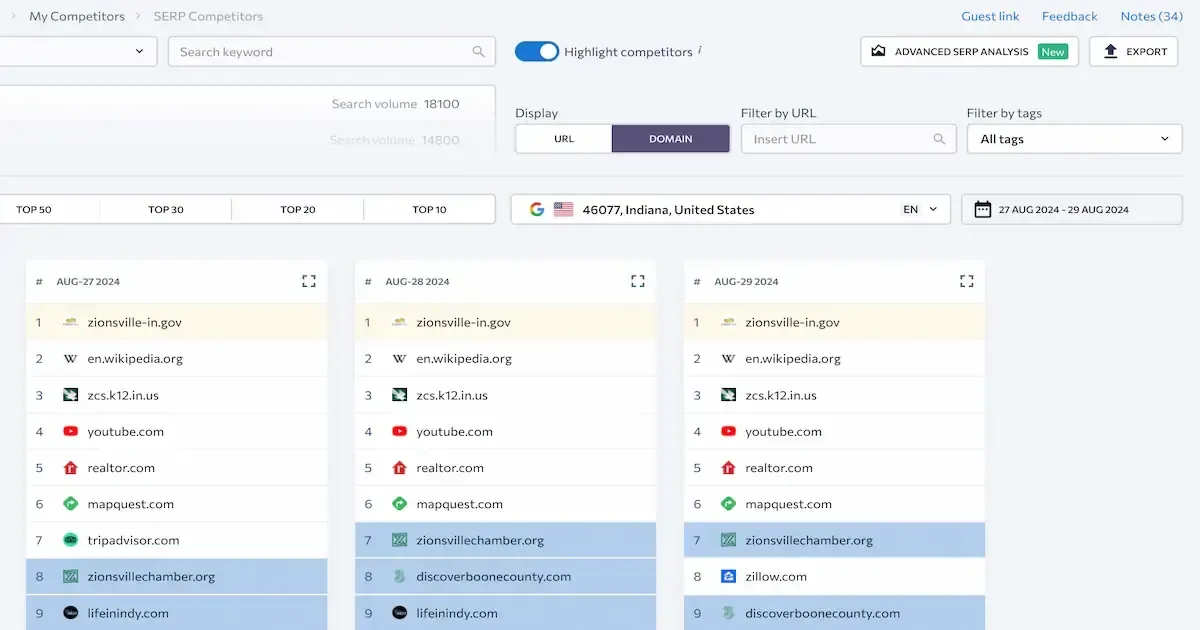Viewport: 1200px width, 630px height.
Task: Expand the AUG-29 2024 column fullscreen
Action: (967, 281)
